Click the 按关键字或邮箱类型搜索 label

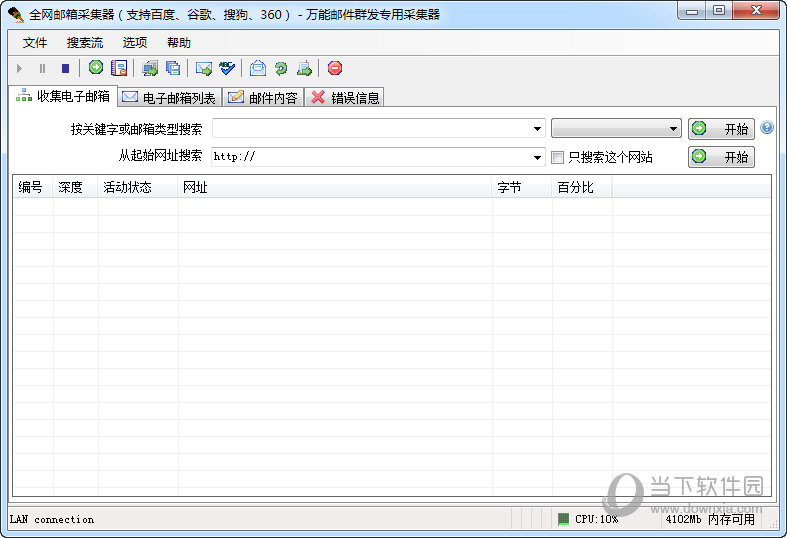click(x=137, y=129)
